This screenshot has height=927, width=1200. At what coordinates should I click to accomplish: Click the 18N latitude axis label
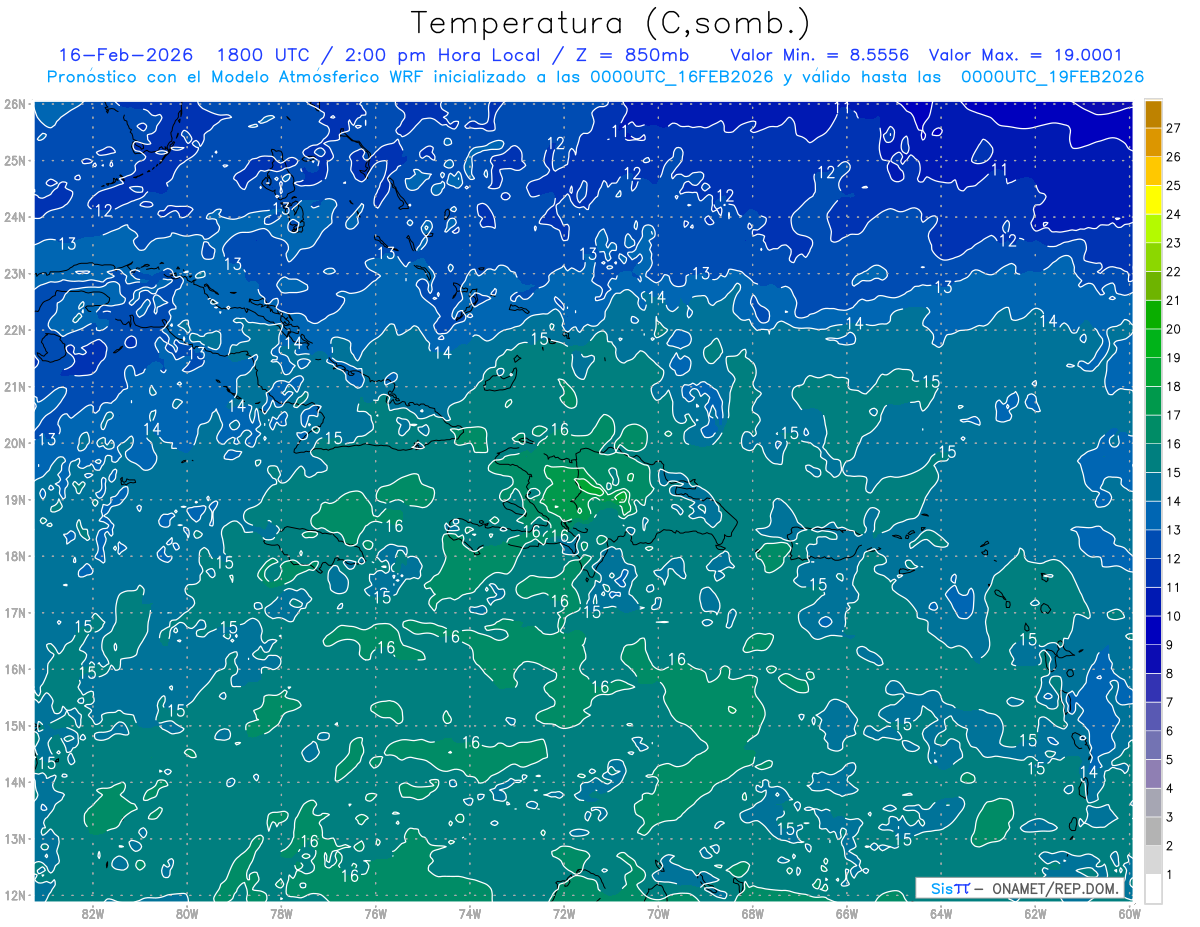15,556
